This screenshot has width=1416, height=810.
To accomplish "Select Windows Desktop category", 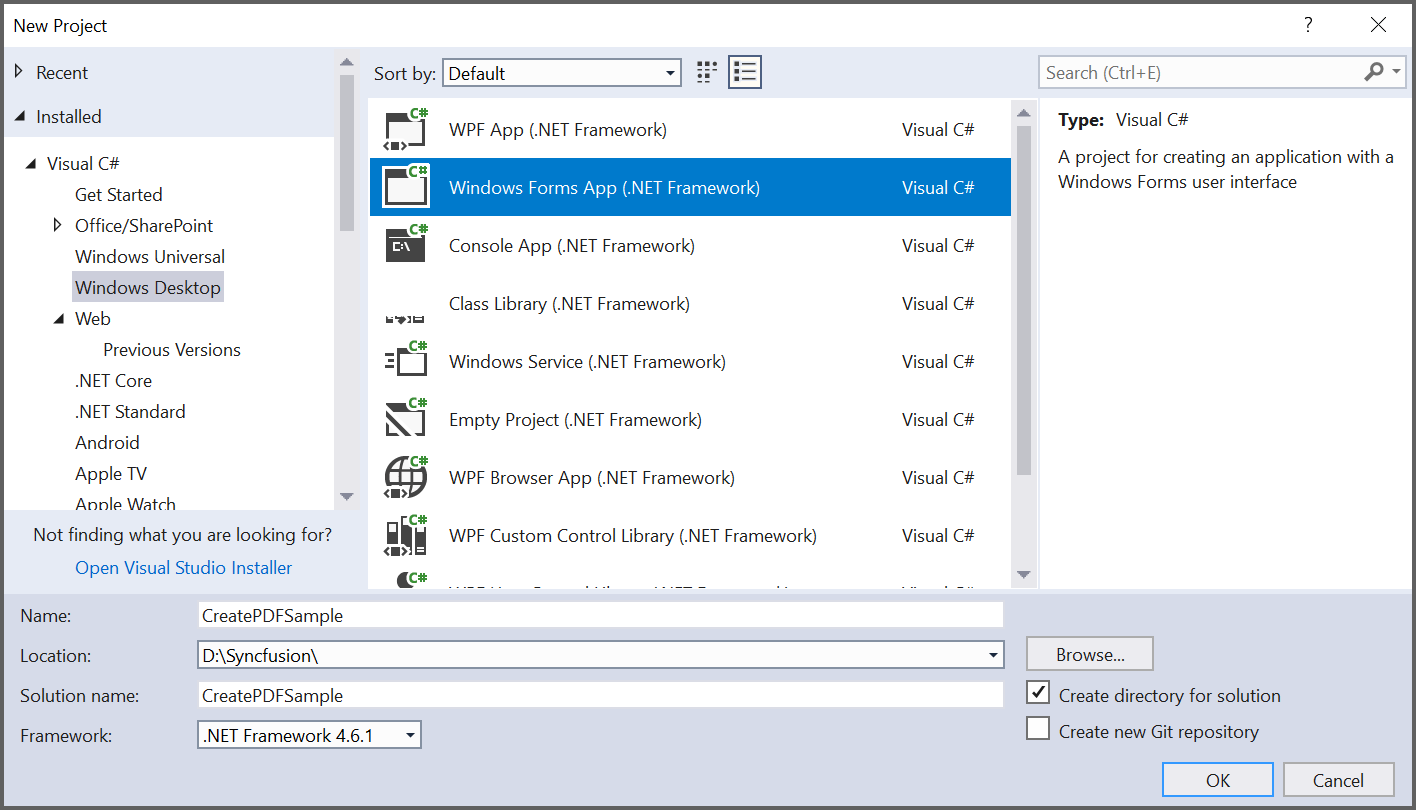I will [x=147, y=287].
